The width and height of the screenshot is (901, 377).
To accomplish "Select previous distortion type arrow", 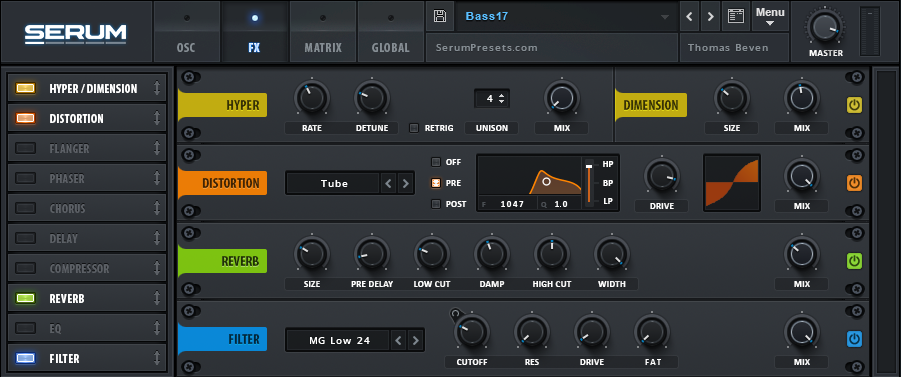I will [388, 183].
